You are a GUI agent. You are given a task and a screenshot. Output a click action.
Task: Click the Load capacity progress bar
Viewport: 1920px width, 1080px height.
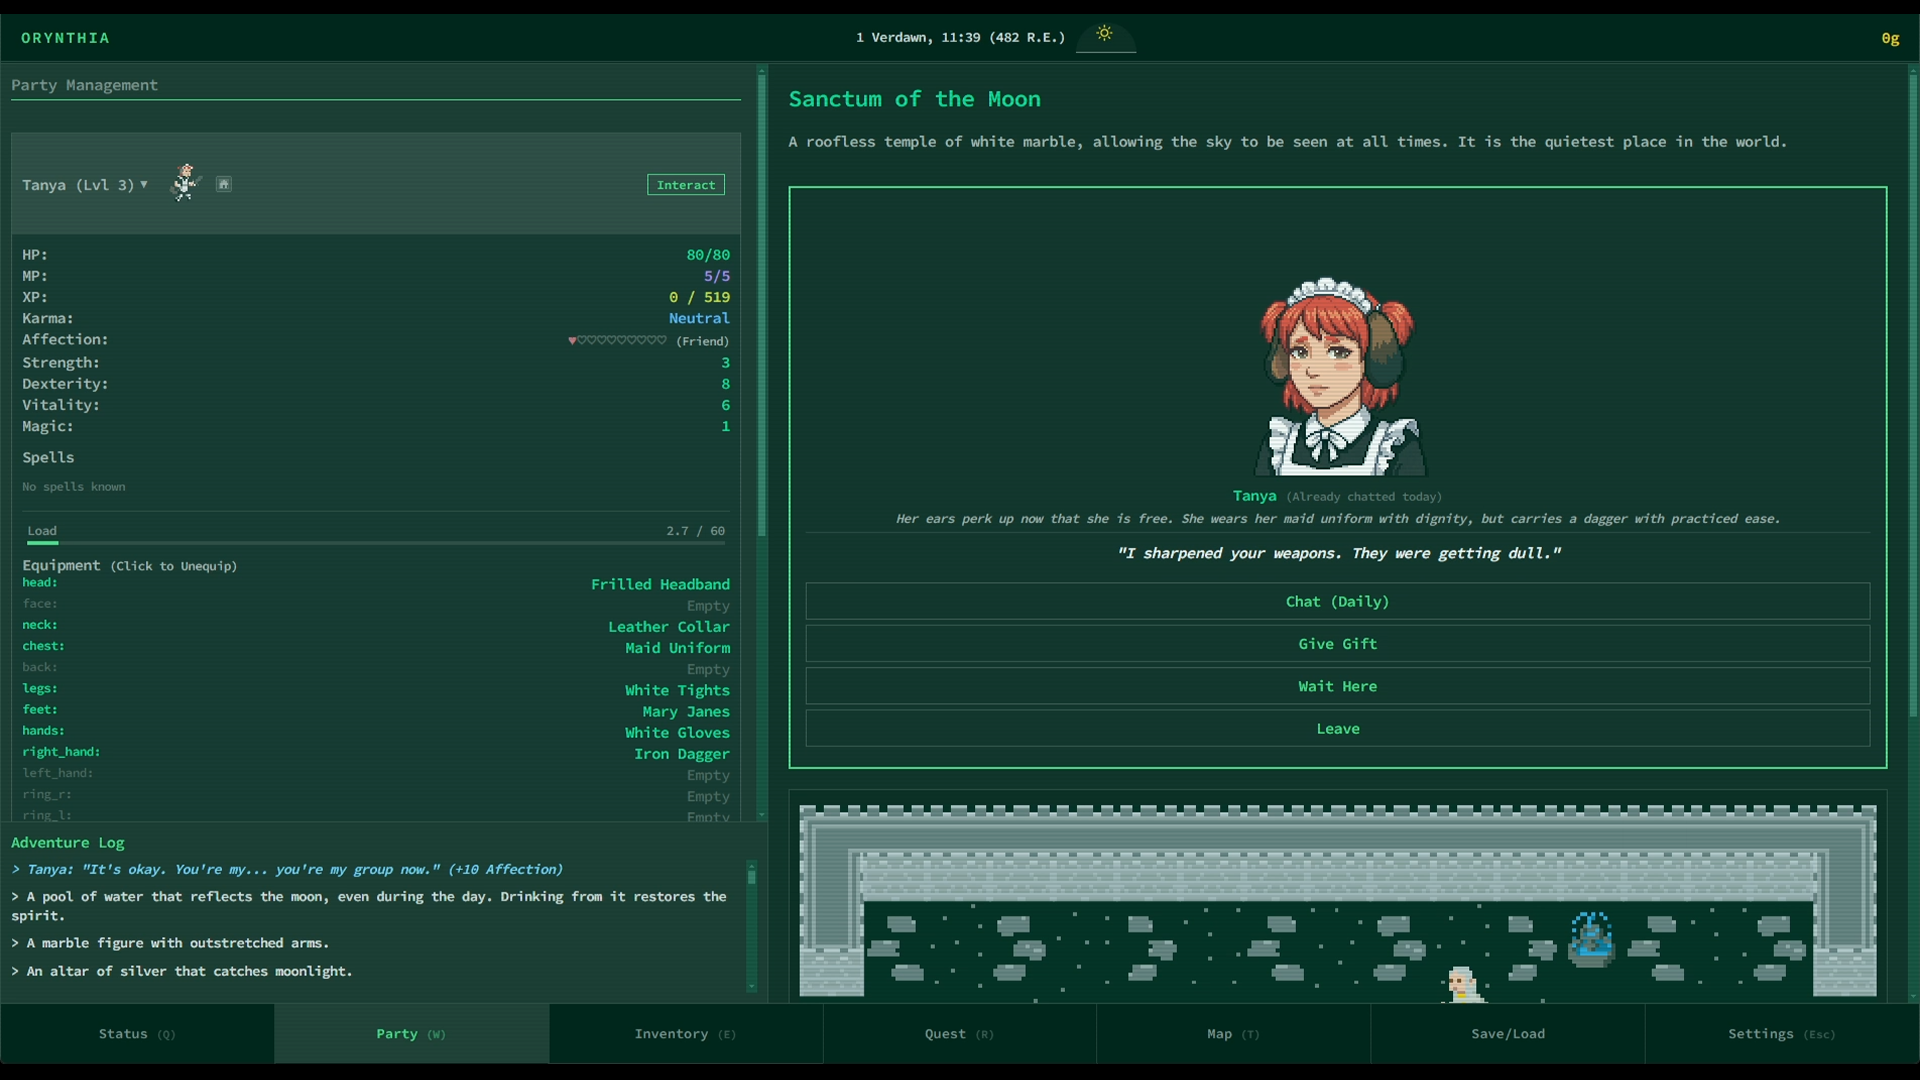(376, 543)
